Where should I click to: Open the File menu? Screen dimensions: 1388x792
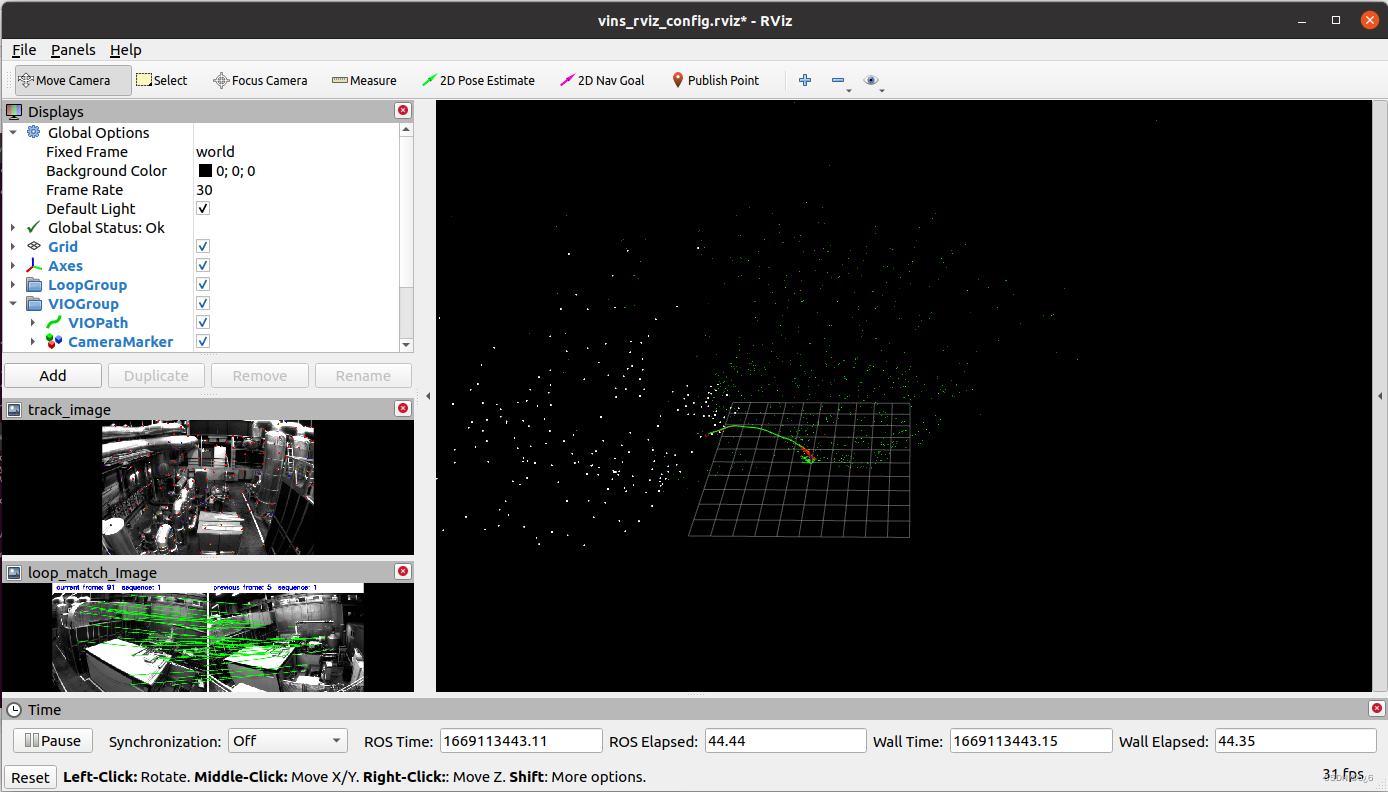click(x=23, y=49)
